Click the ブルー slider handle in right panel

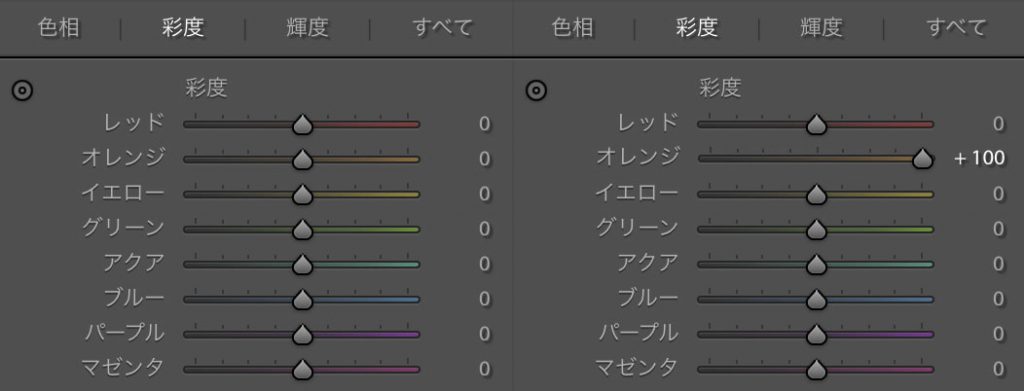[816, 299]
